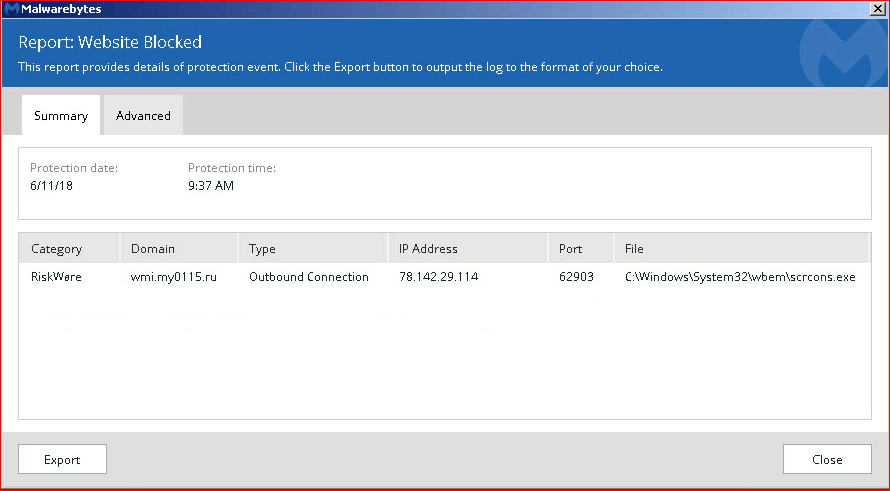The height and width of the screenshot is (491, 890).
Task: Click the IP Address column header
Action: click(x=468, y=249)
